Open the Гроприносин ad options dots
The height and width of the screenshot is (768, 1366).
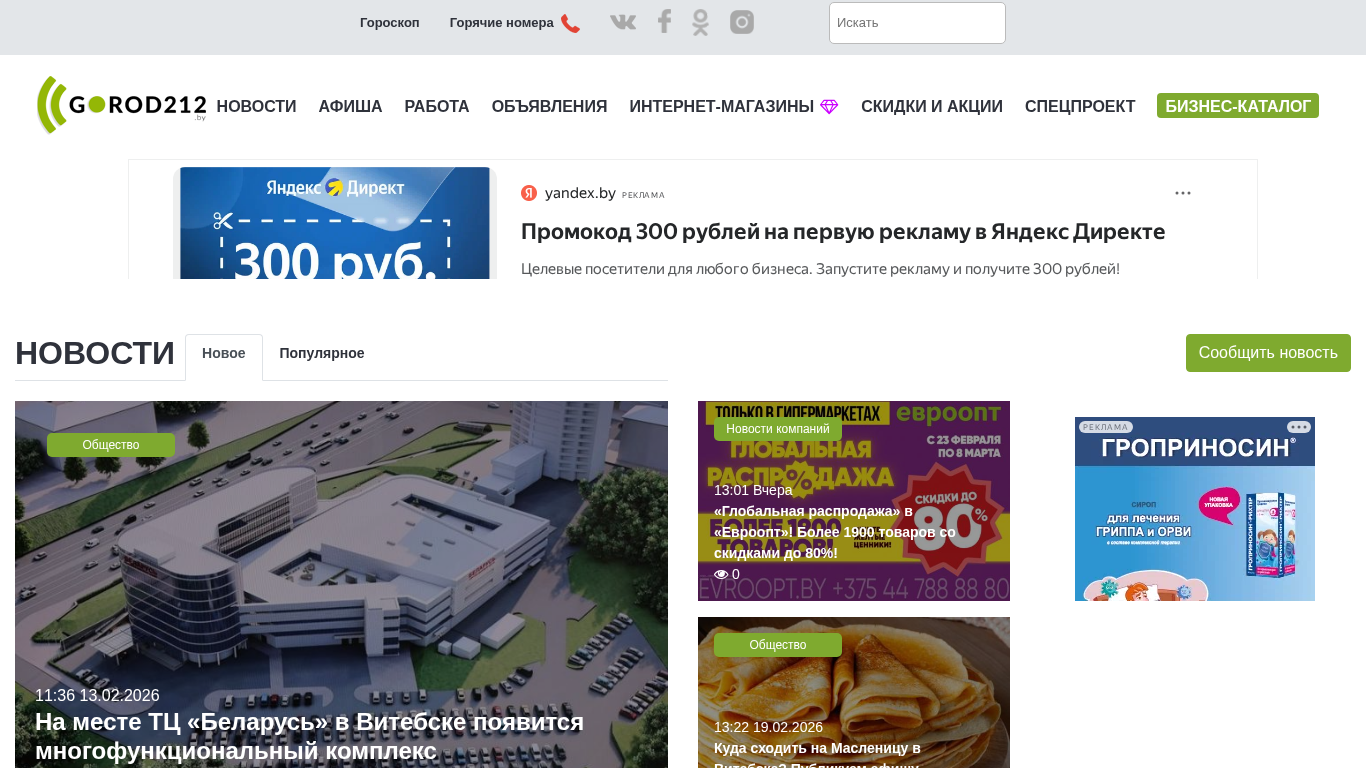coord(1299,427)
